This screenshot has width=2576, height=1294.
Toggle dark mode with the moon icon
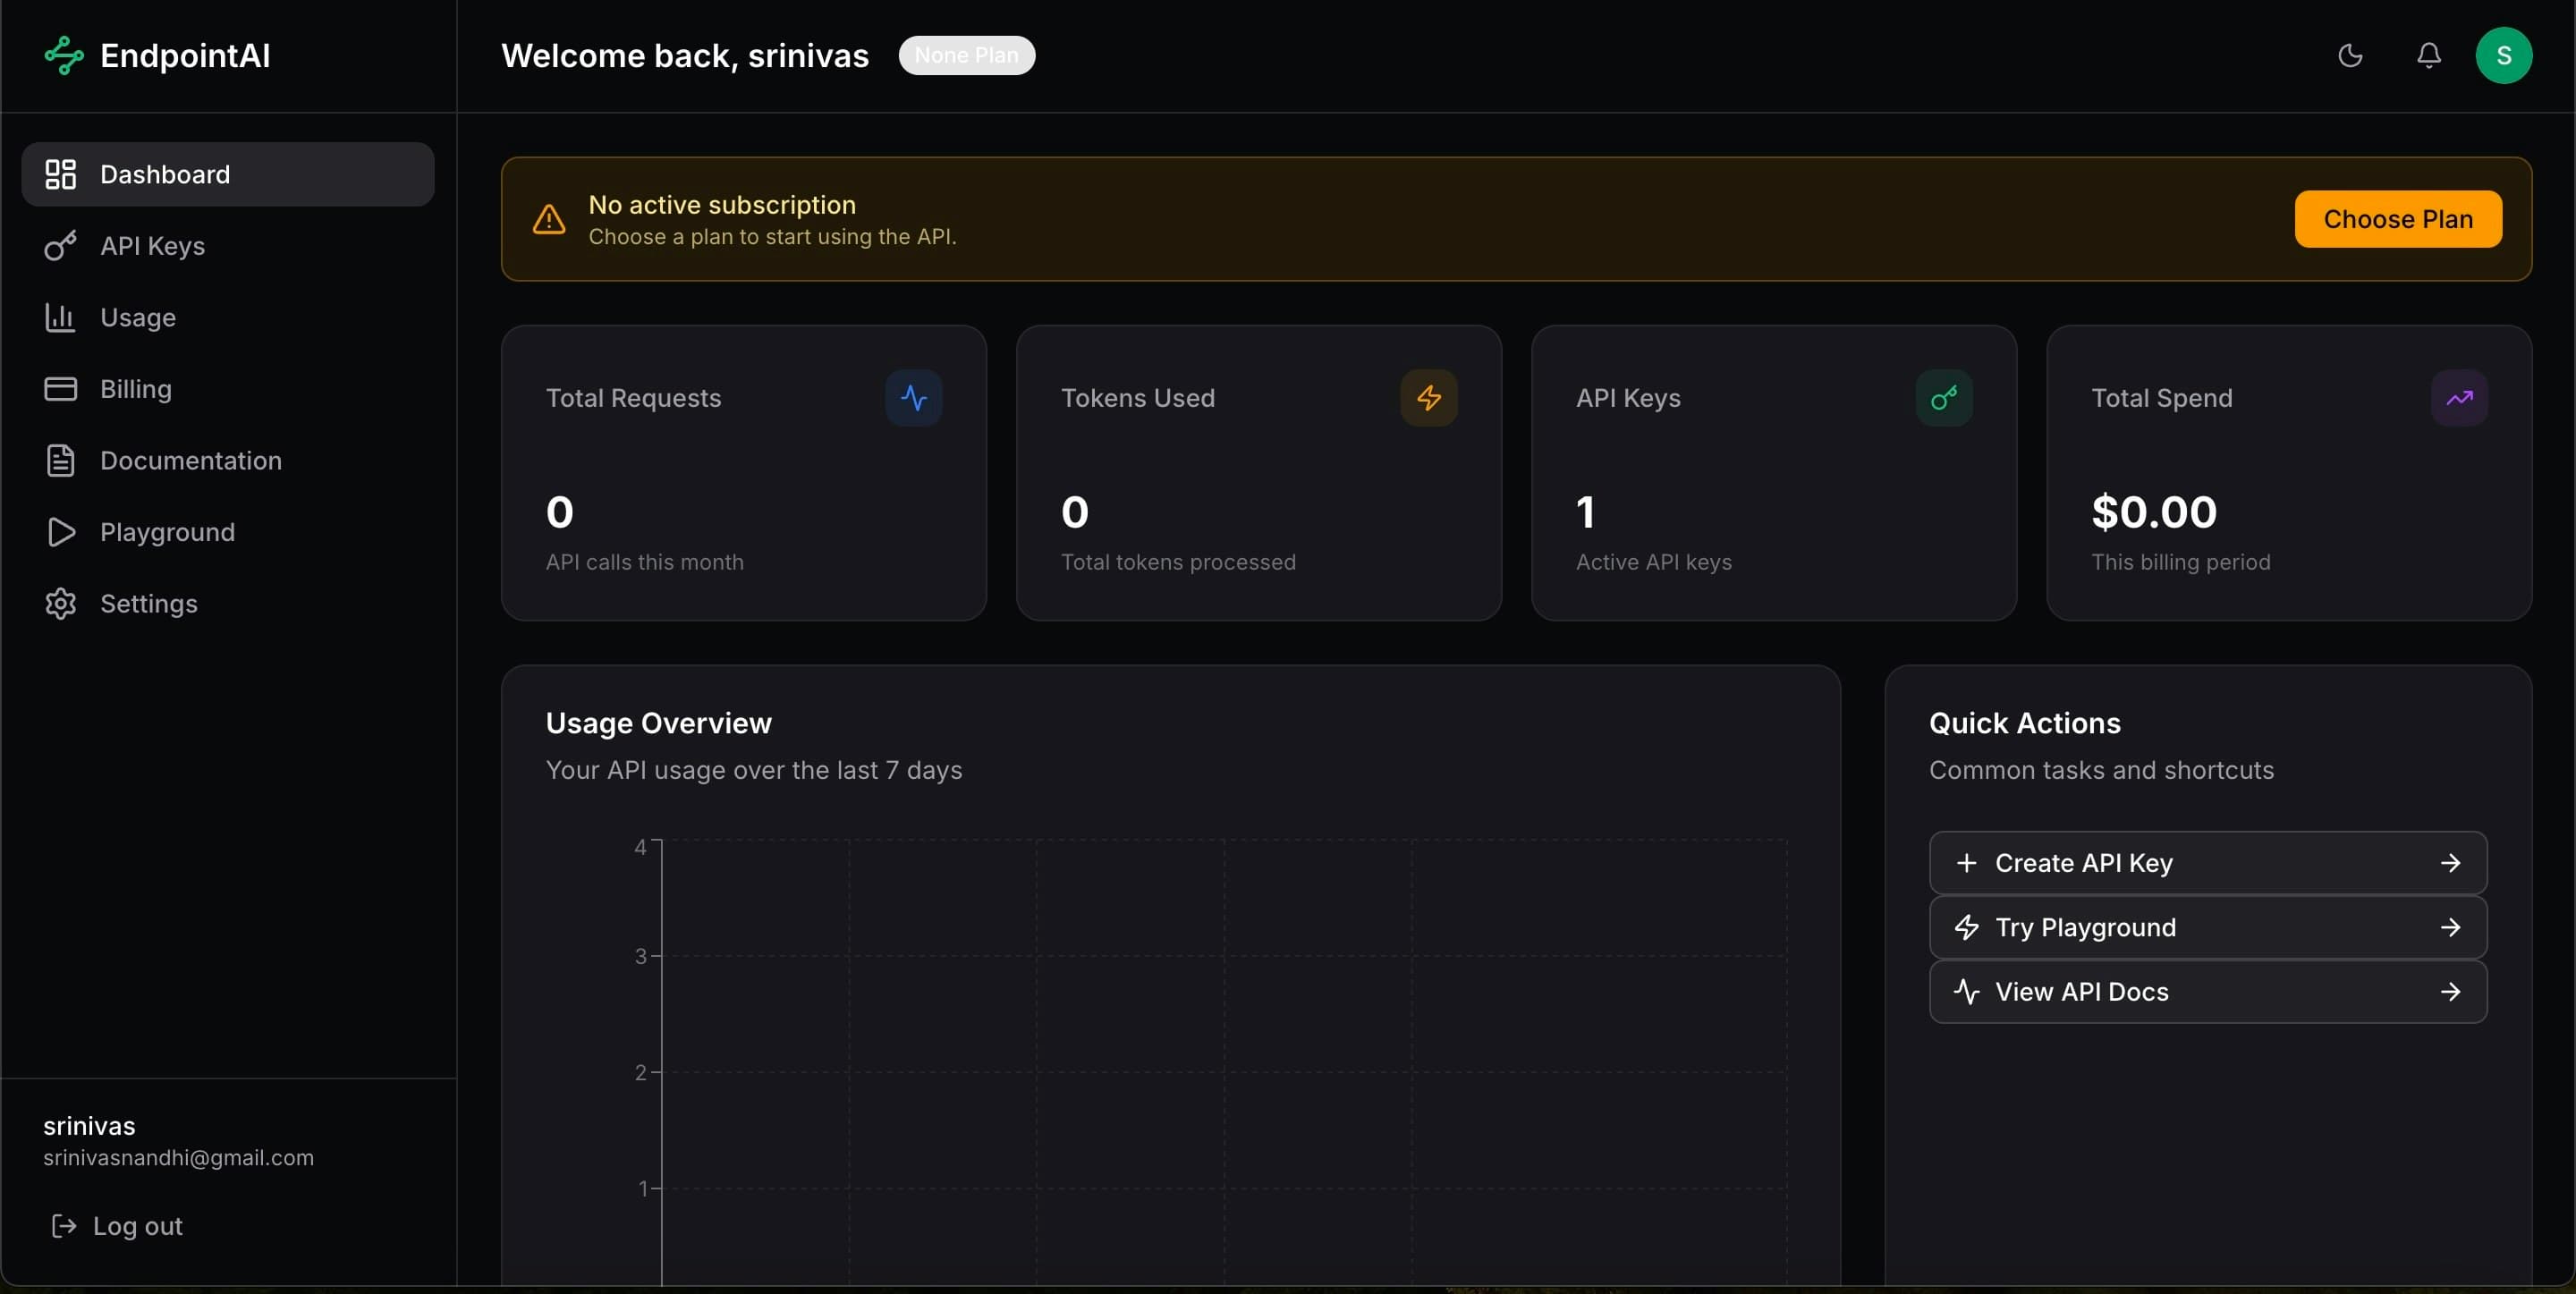pyautogui.click(x=2350, y=55)
